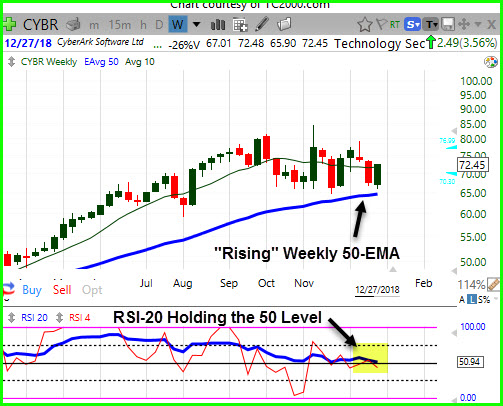Click the CyberArk Software Ltd name

click(100, 42)
